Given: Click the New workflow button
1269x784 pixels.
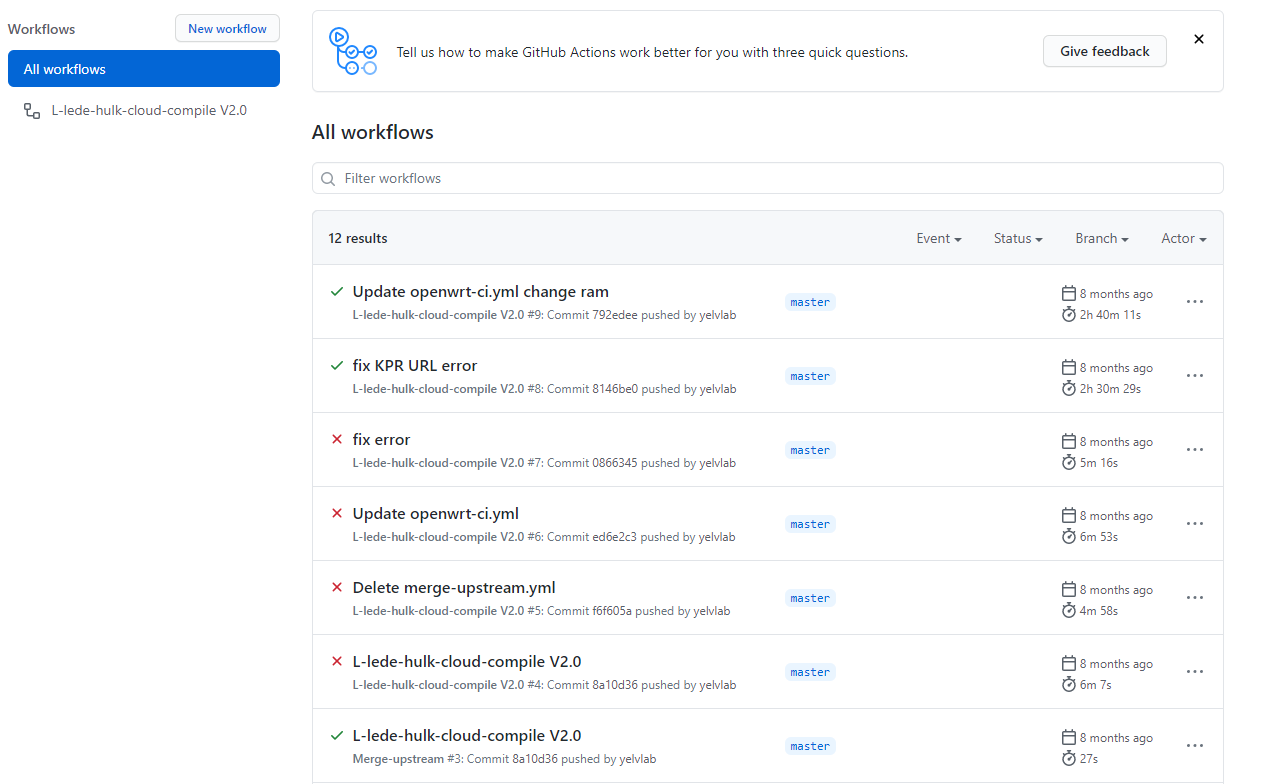Looking at the screenshot, I should pyautogui.click(x=227, y=29).
